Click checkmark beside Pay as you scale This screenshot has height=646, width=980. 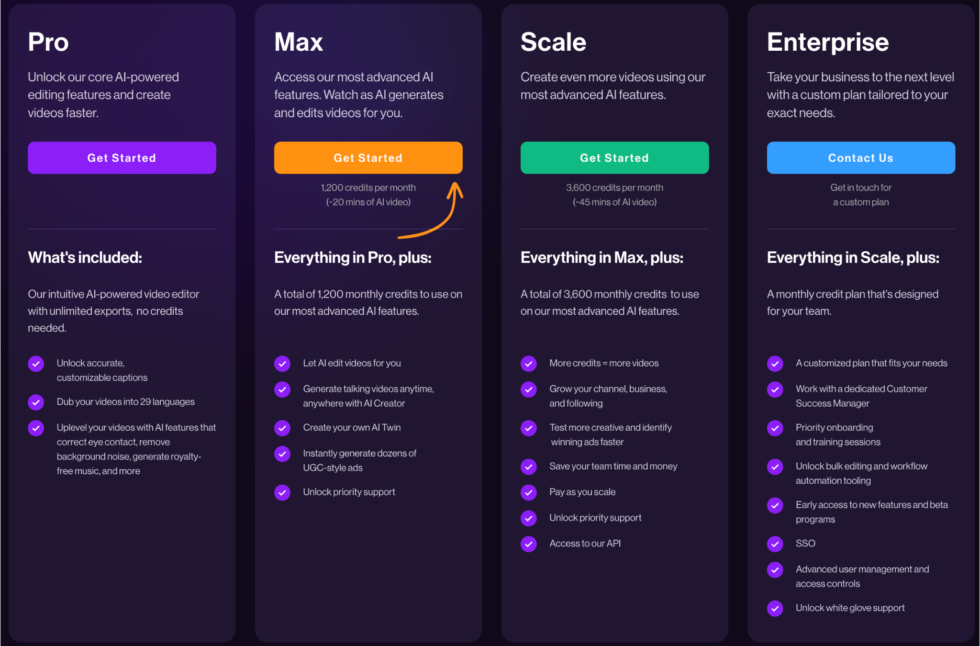[529, 492]
